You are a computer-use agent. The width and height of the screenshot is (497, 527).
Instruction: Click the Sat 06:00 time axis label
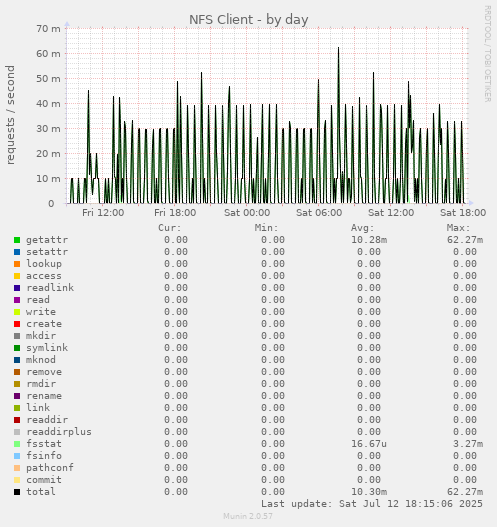pos(319,213)
